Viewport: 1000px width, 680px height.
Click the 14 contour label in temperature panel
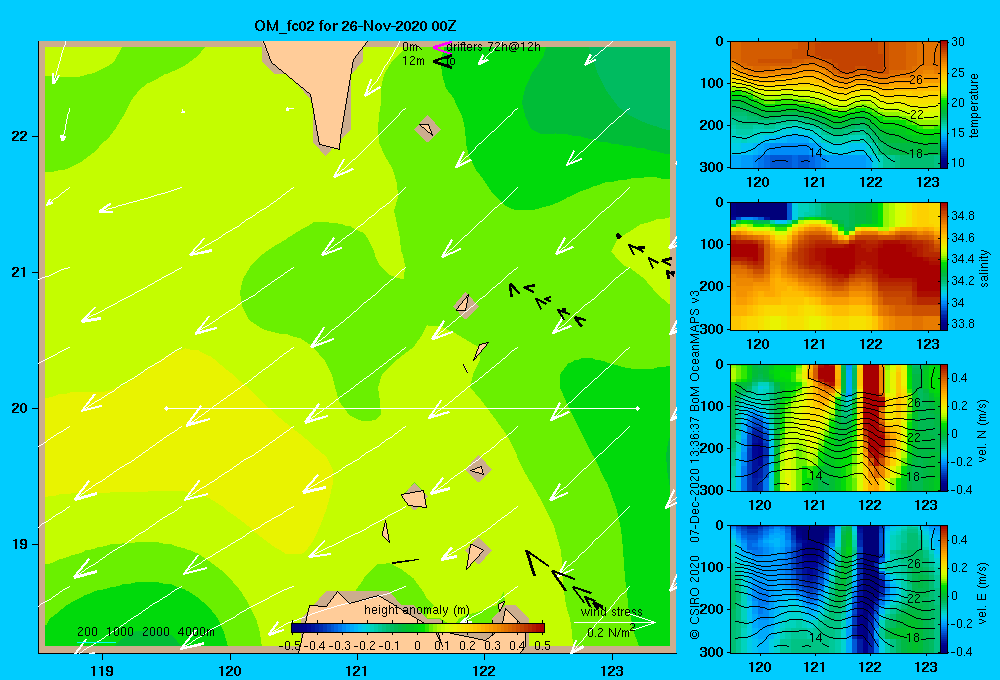pos(815,152)
